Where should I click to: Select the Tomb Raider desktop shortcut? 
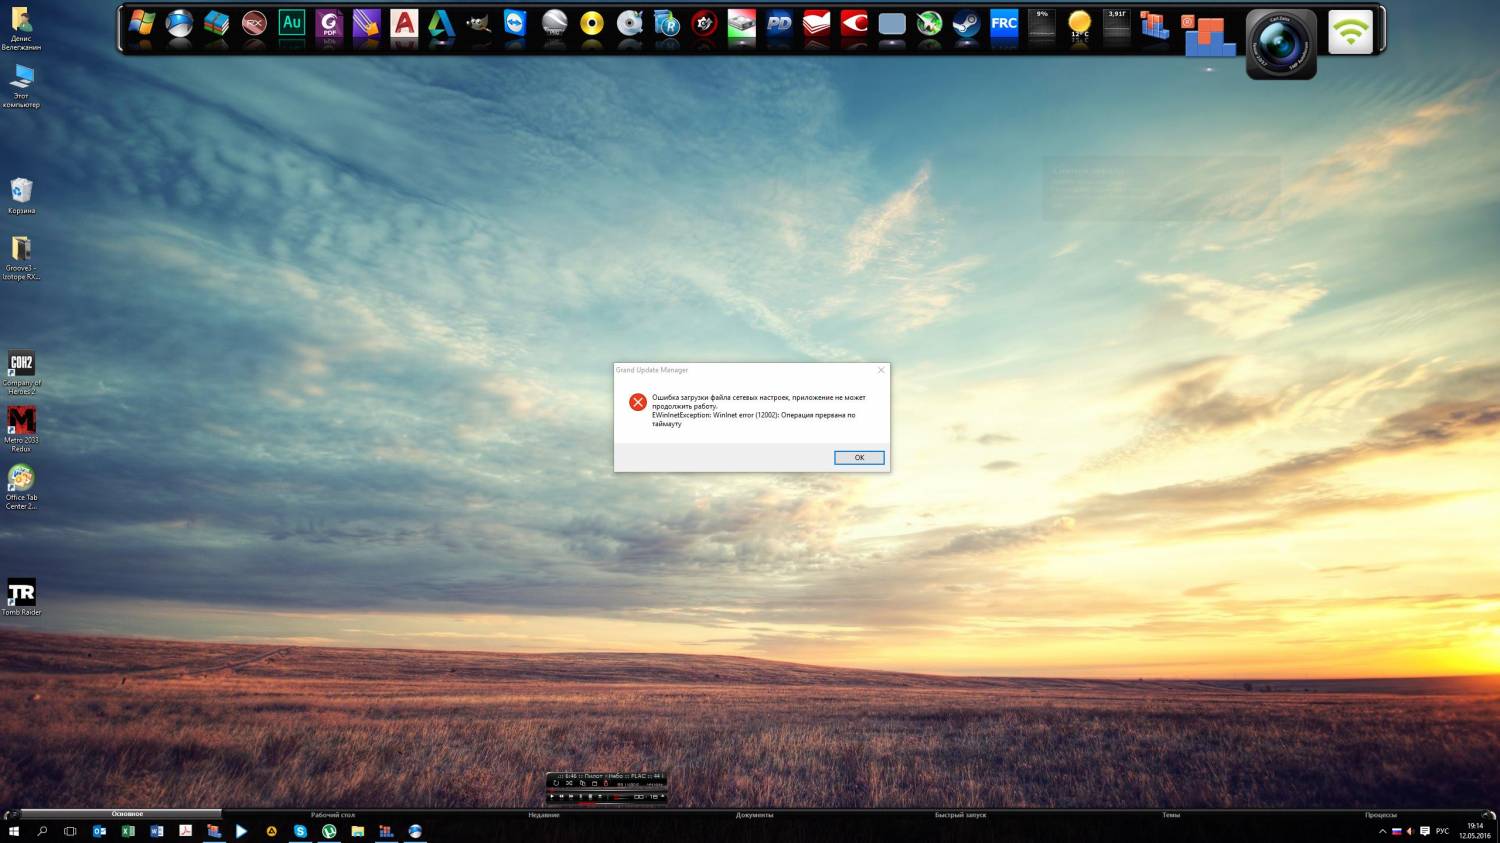coord(21,597)
